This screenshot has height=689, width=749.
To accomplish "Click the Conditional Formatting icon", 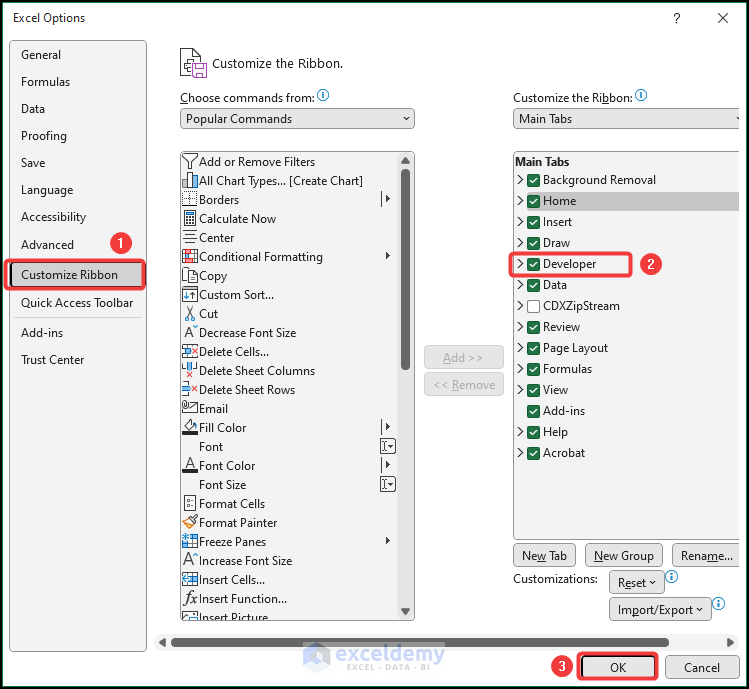I will [x=190, y=257].
